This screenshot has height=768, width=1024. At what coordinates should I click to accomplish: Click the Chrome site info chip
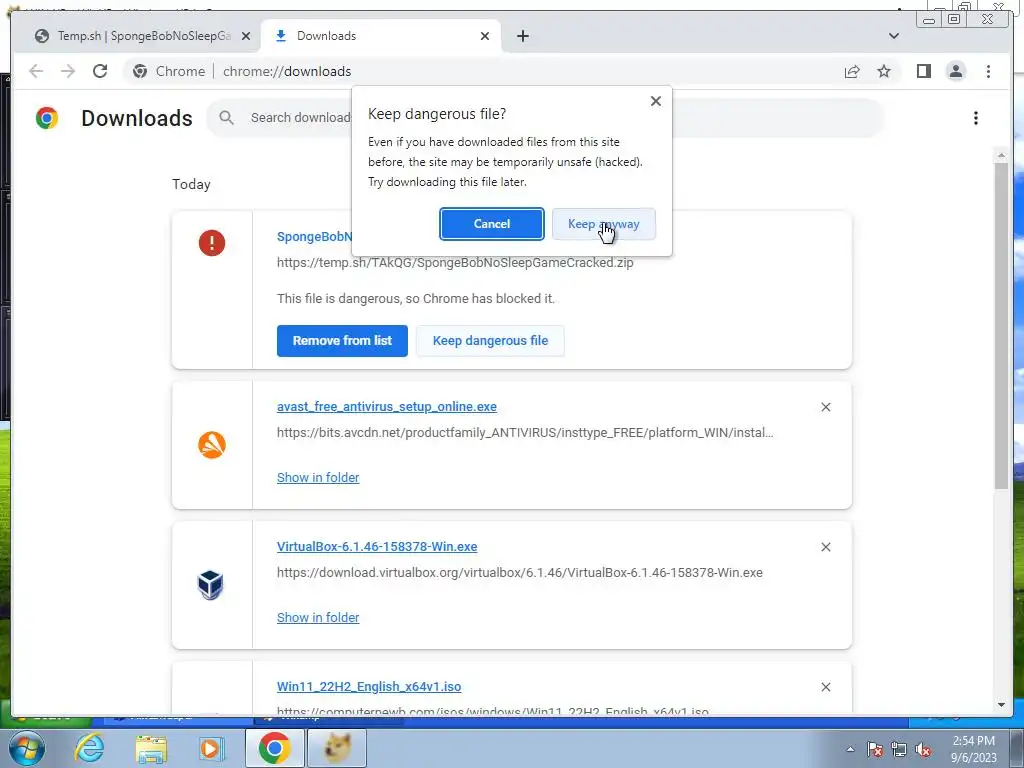(x=169, y=71)
